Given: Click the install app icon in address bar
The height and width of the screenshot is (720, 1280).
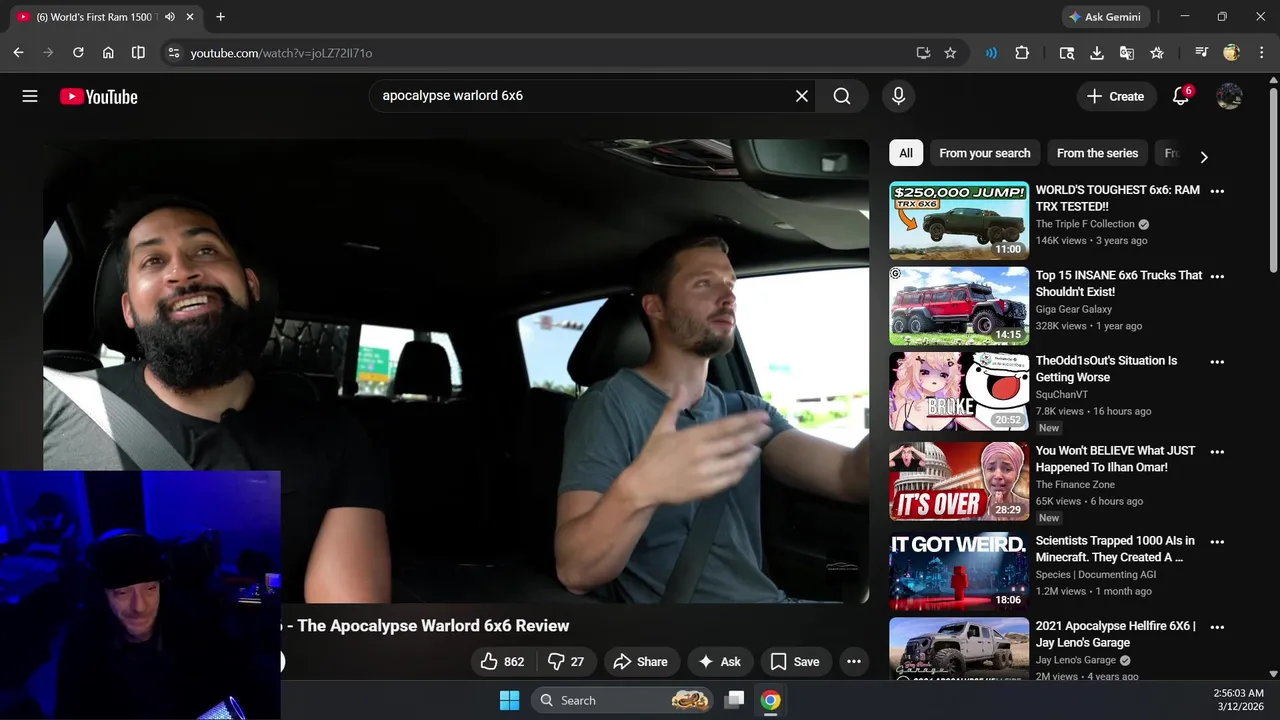Looking at the screenshot, I should pyautogui.click(x=923, y=53).
